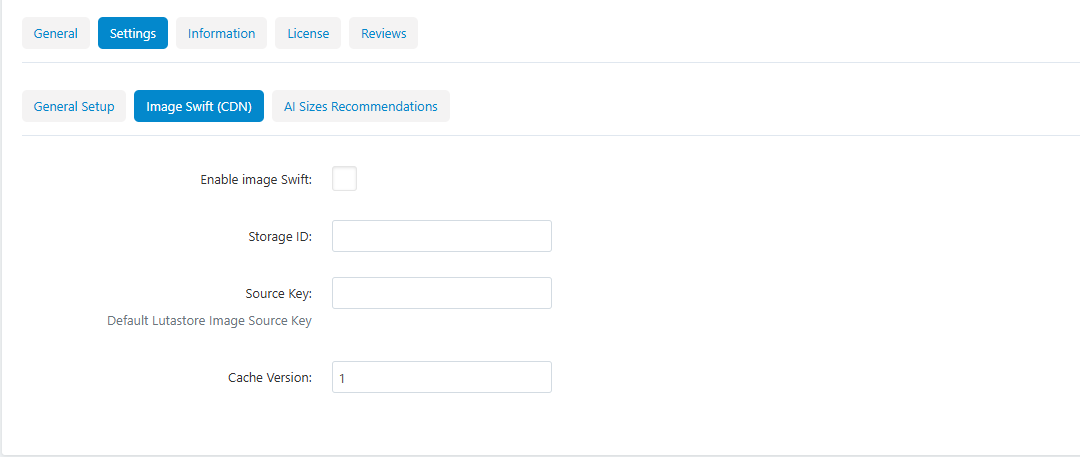1080x457 pixels.
Task: Open AI Sizes Recommendations sub-tab
Action: [361, 106]
